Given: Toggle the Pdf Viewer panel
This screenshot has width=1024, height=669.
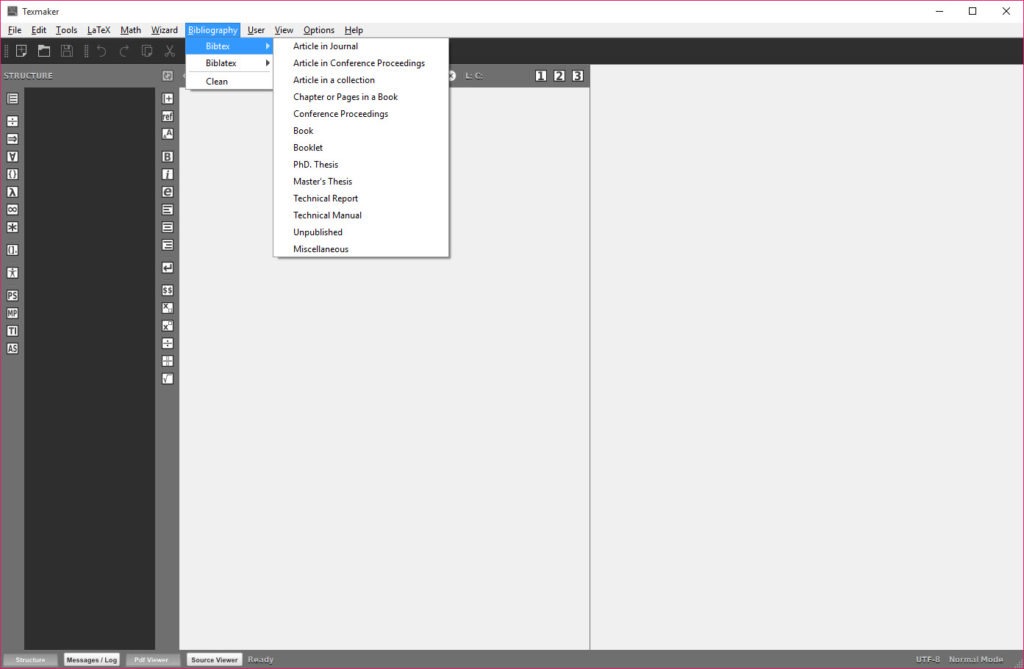Looking at the screenshot, I should pyautogui.click(x=151, y=660).
